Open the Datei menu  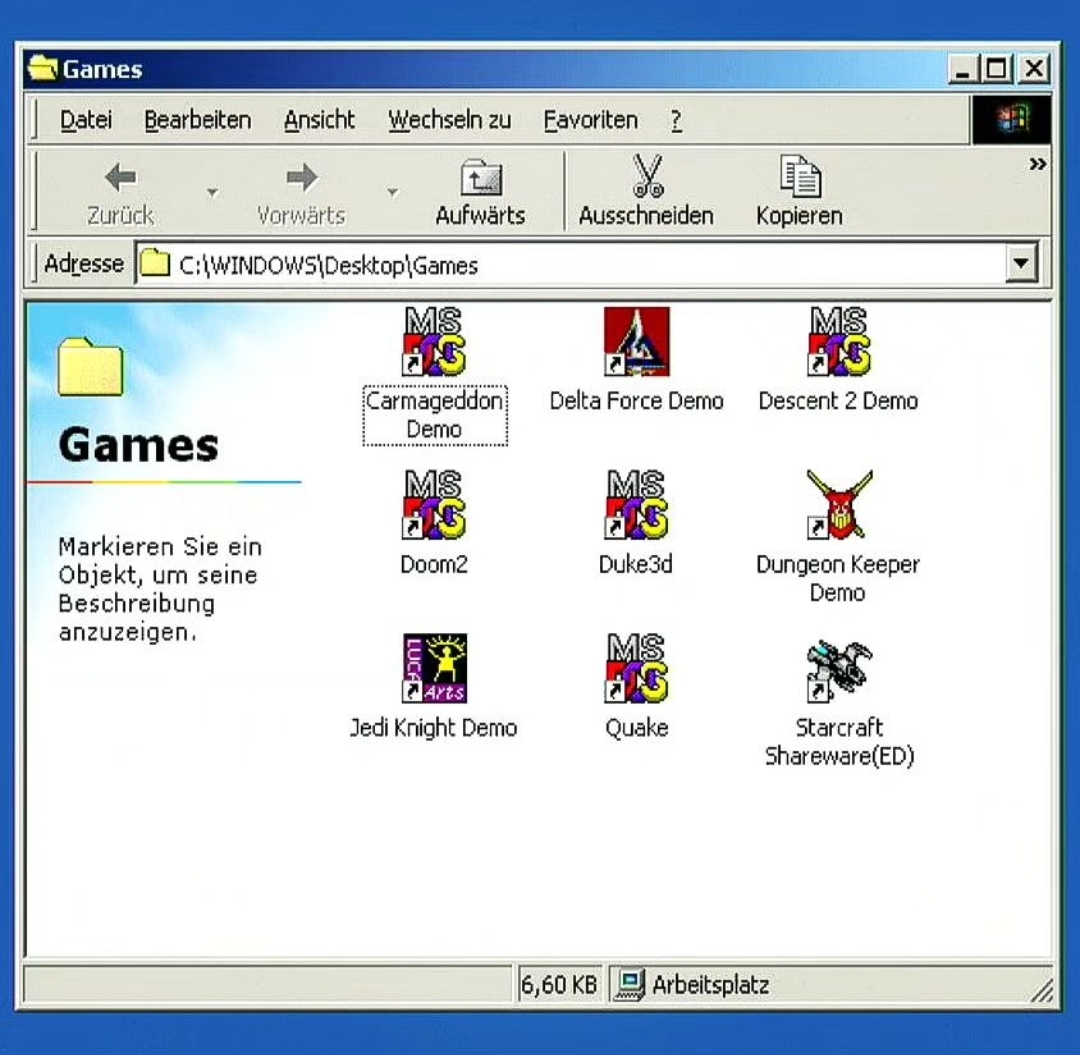[86, 121]
